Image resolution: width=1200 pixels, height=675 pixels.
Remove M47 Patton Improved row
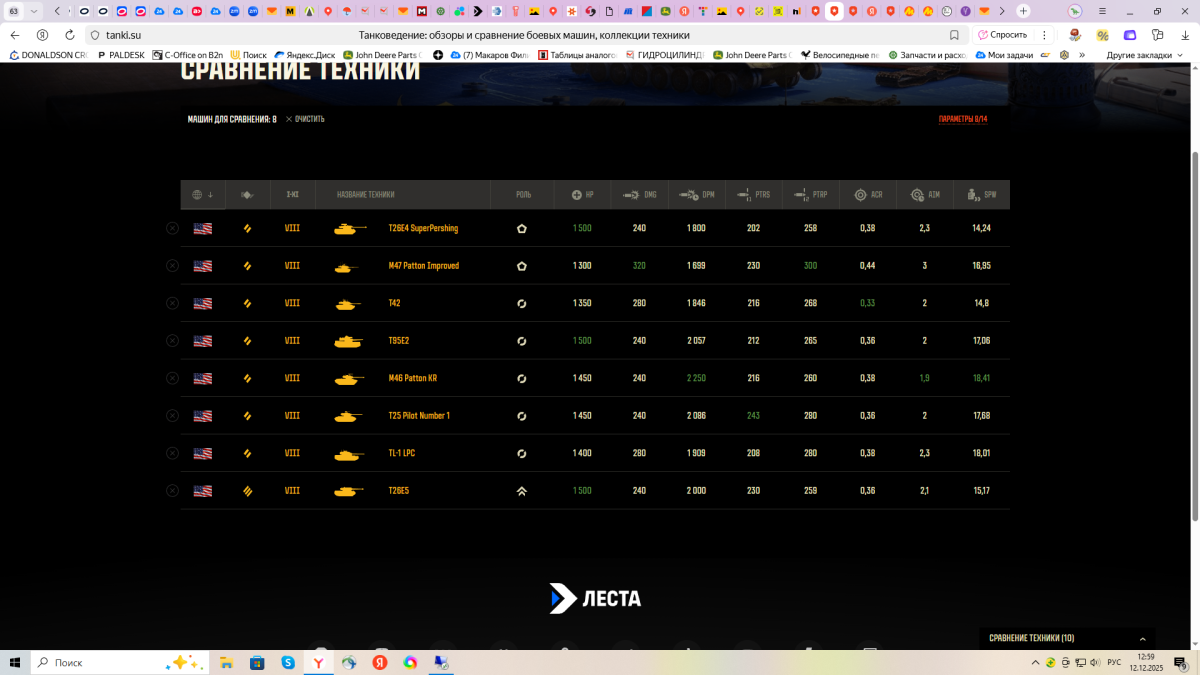tap(172, 266)
